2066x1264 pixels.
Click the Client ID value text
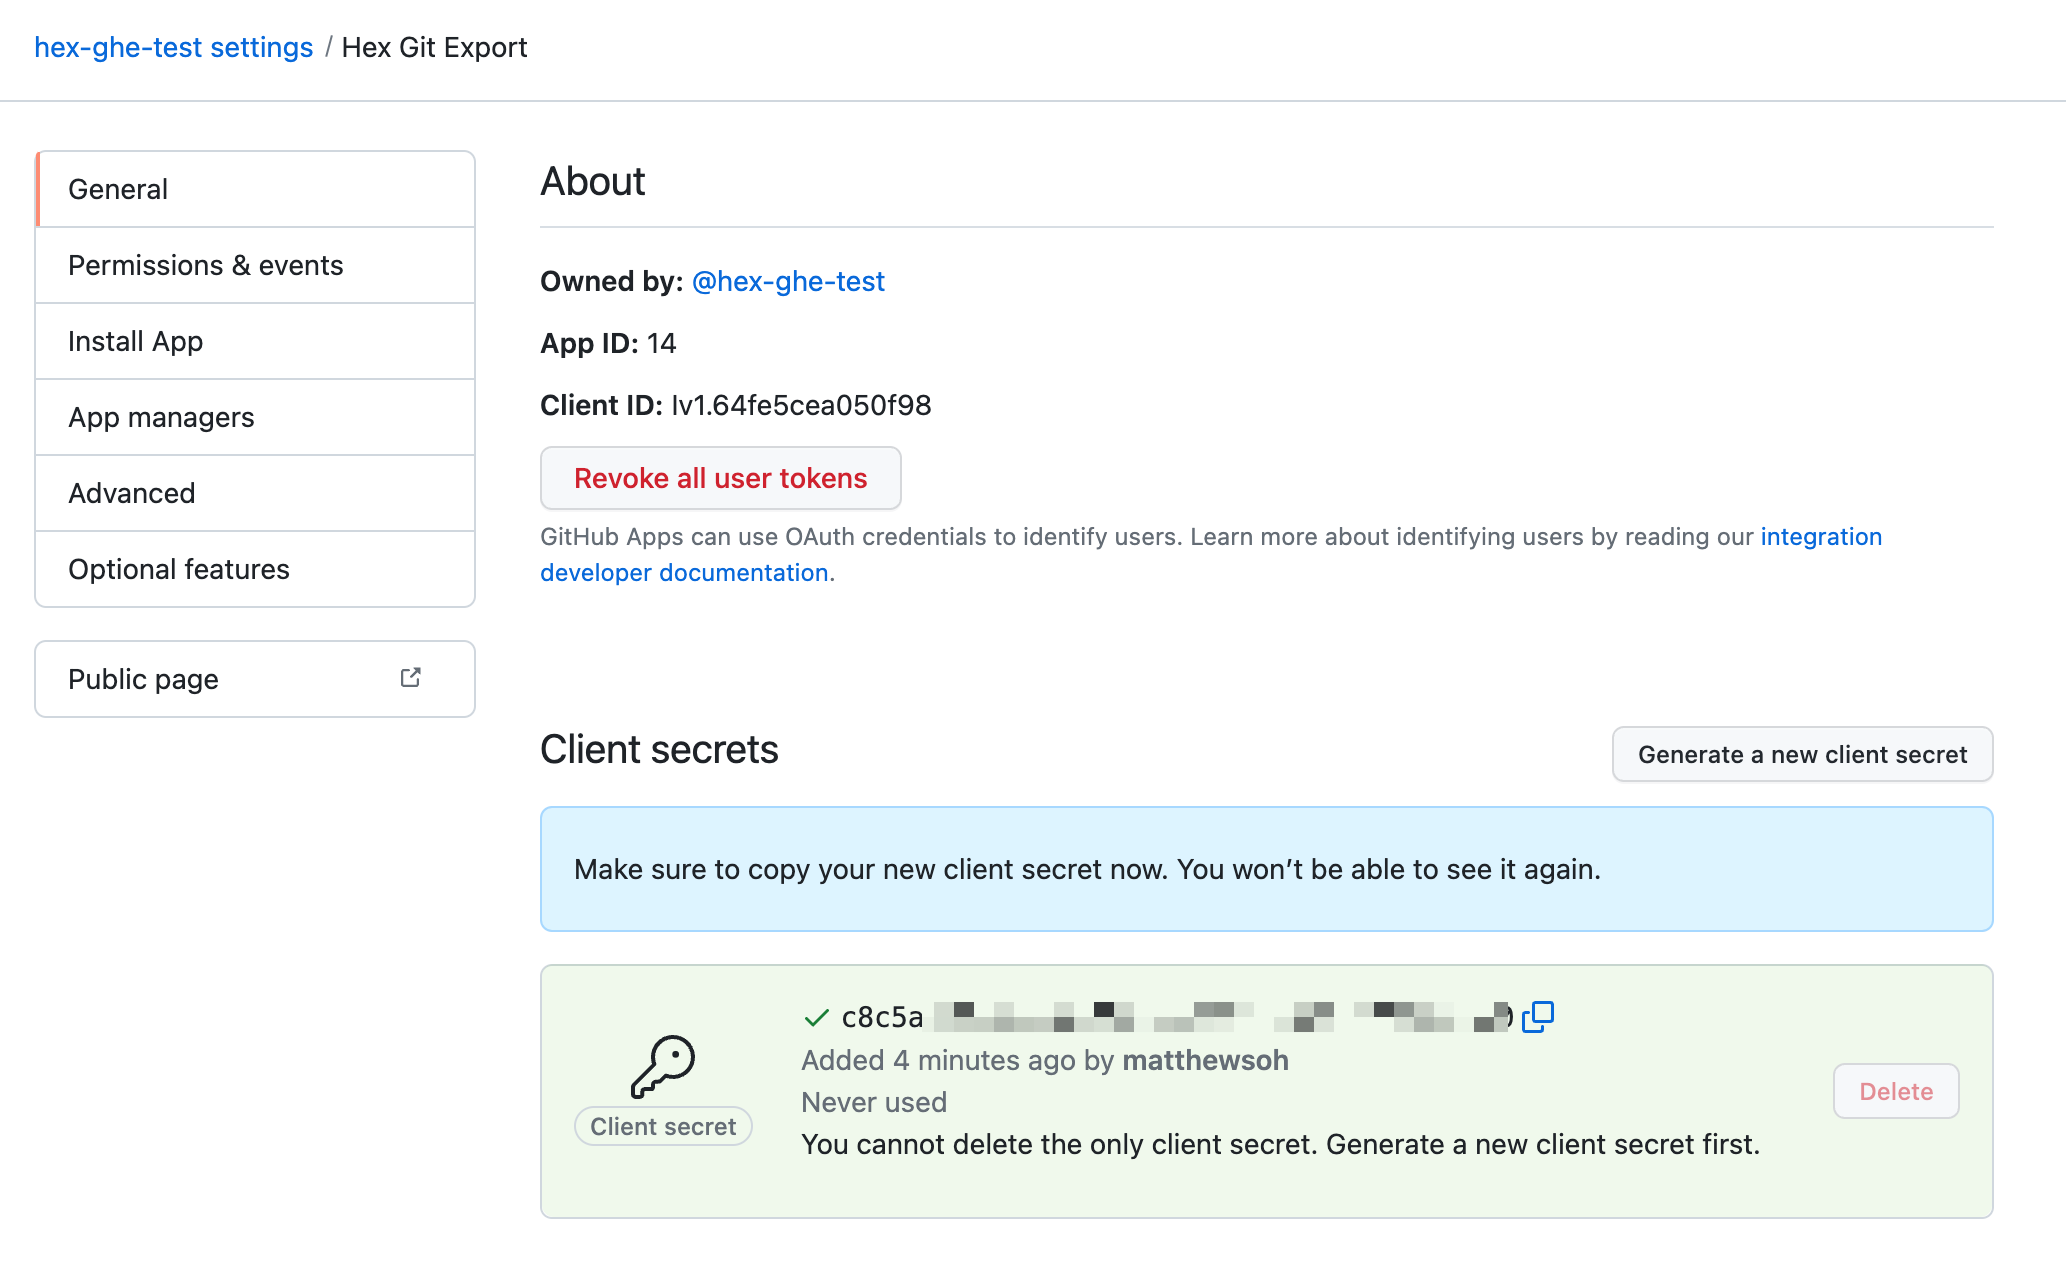tap(801, 405)
